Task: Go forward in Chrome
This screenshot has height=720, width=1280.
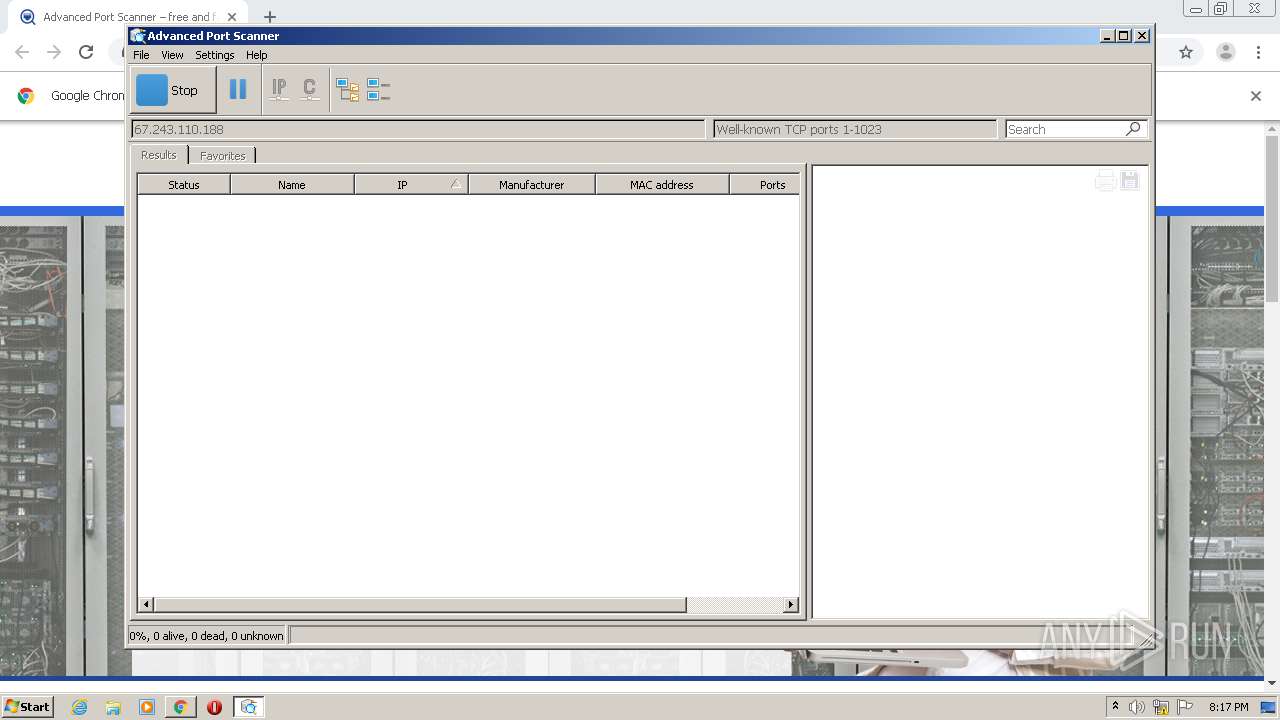Action: (x=54, y=52)
